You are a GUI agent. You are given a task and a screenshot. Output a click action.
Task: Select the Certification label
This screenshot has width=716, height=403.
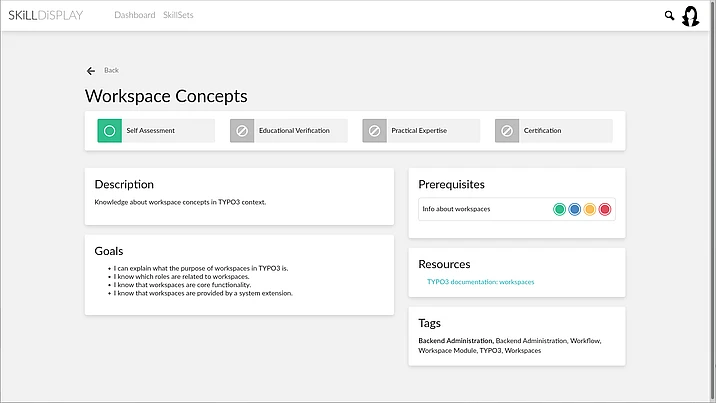coord(543,131)
